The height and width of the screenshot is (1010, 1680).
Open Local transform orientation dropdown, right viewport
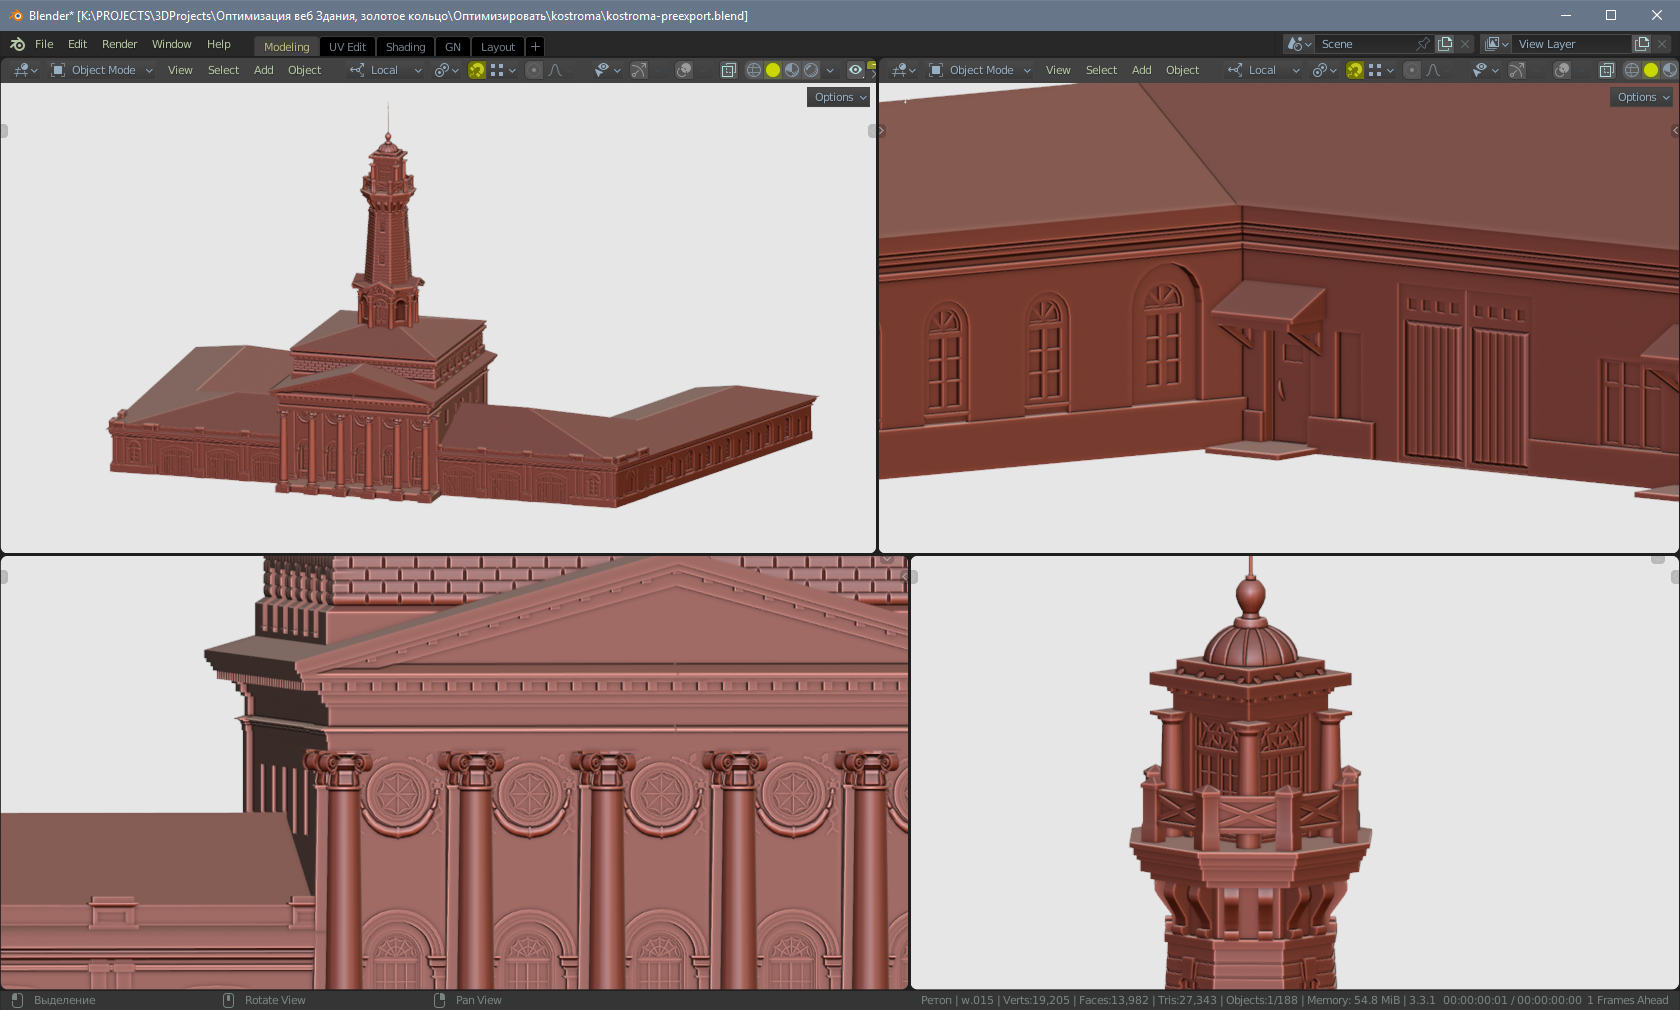1264,70
